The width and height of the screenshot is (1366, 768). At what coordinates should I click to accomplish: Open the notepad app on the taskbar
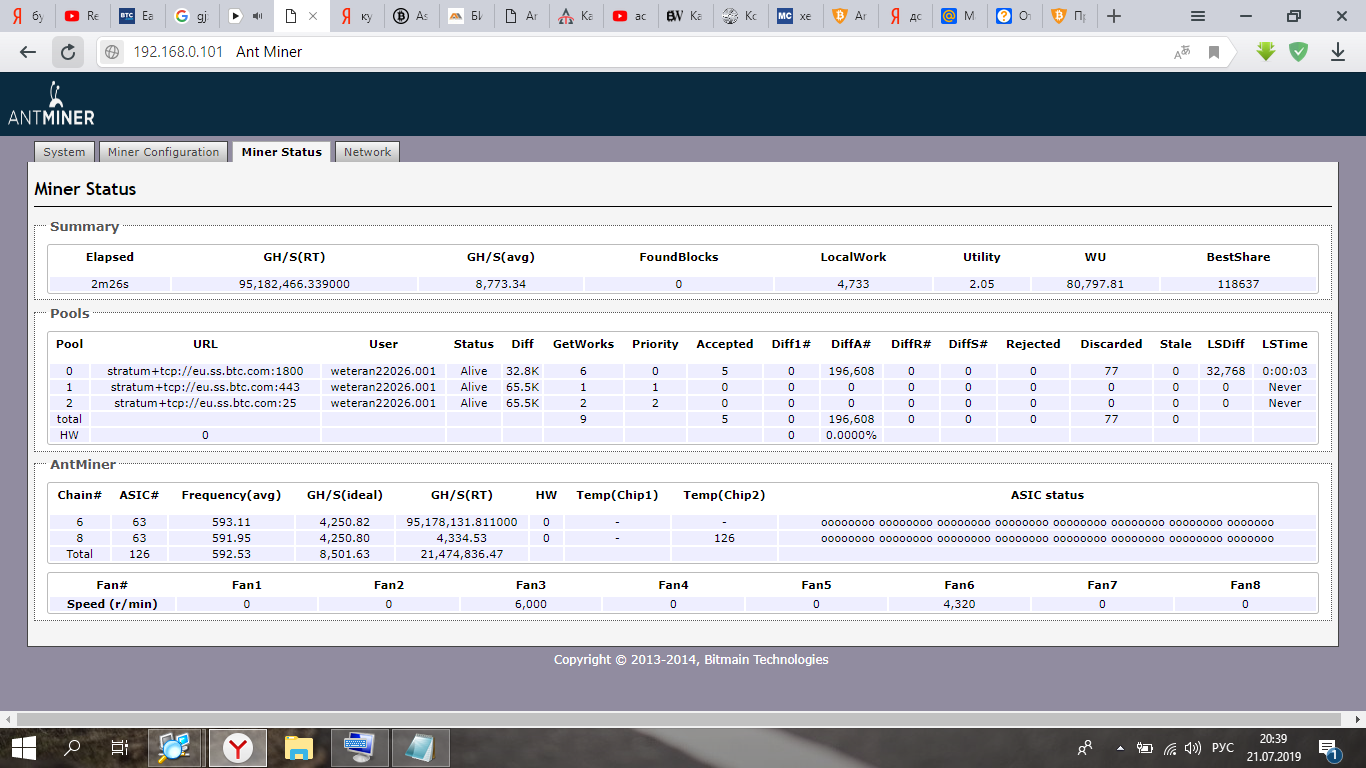pos(420,747)
